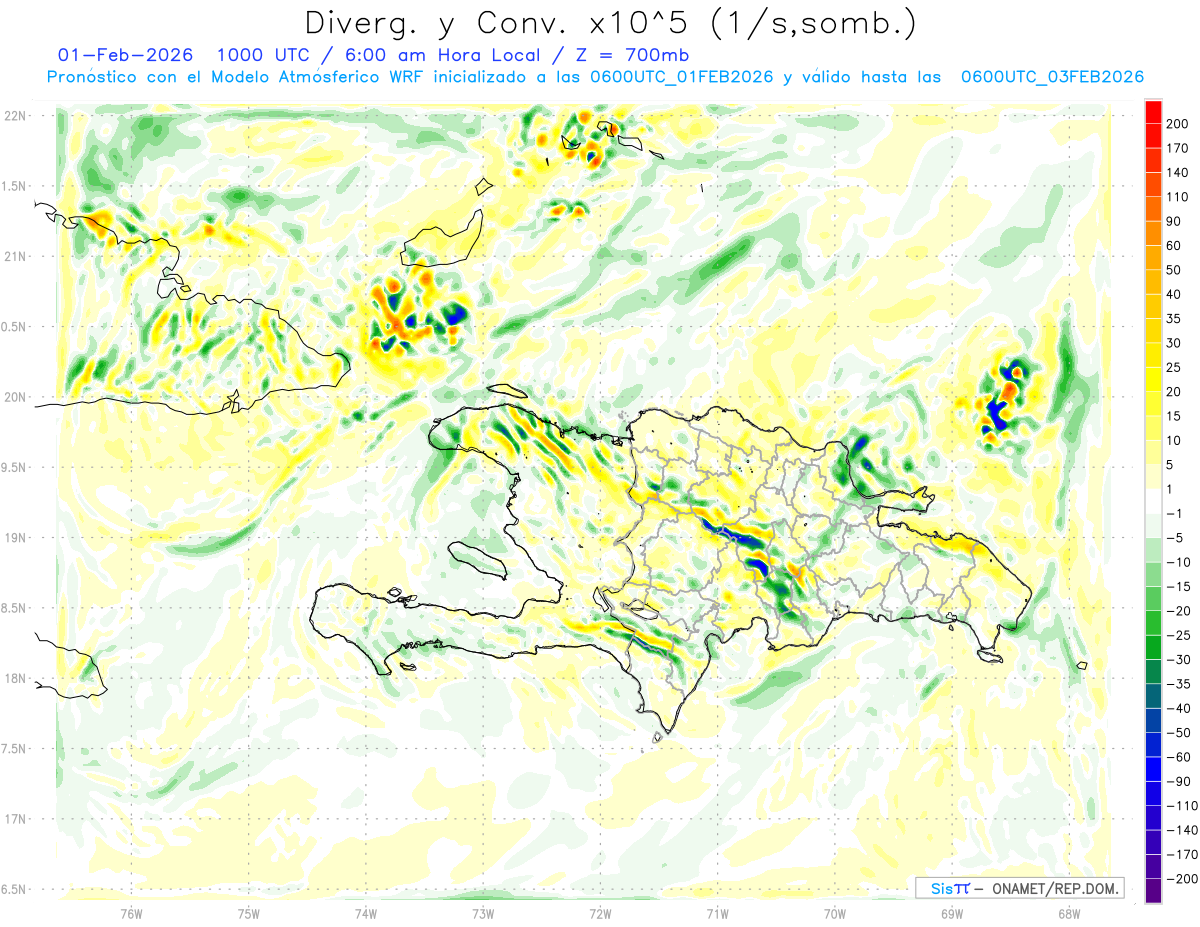Click the '8.5N' latitude label
The width and height of the screenshot is (1200, 927).
[x=13, y=608]
